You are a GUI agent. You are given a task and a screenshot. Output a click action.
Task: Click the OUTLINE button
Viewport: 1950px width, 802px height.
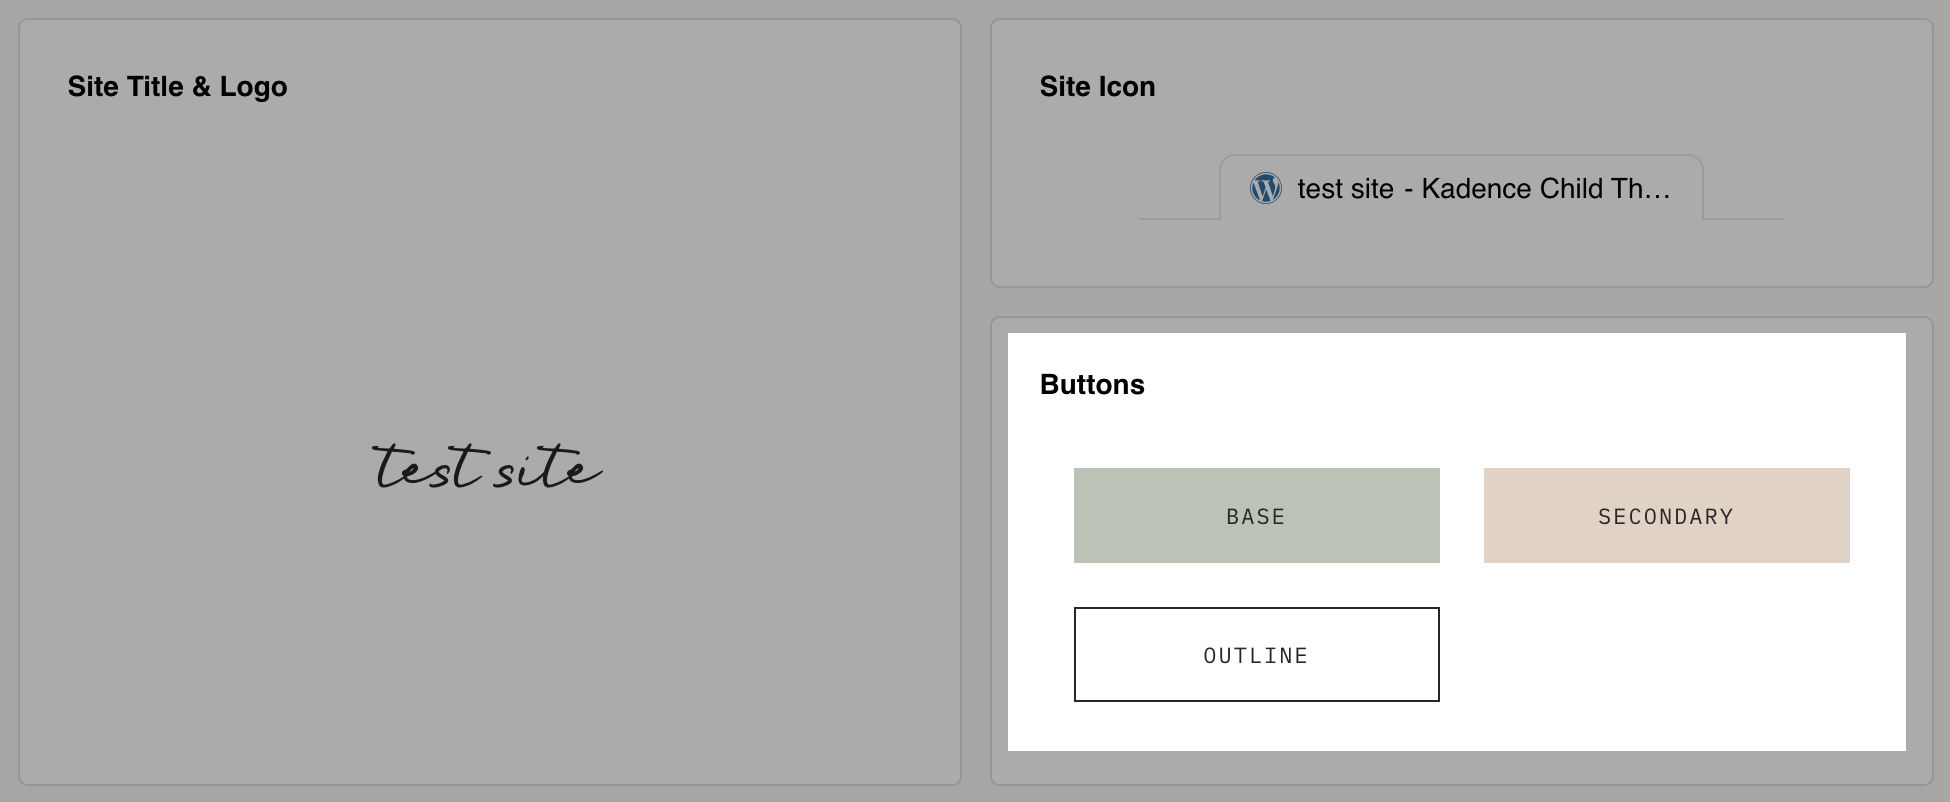pyautogui.click(x=1256, y=654)
